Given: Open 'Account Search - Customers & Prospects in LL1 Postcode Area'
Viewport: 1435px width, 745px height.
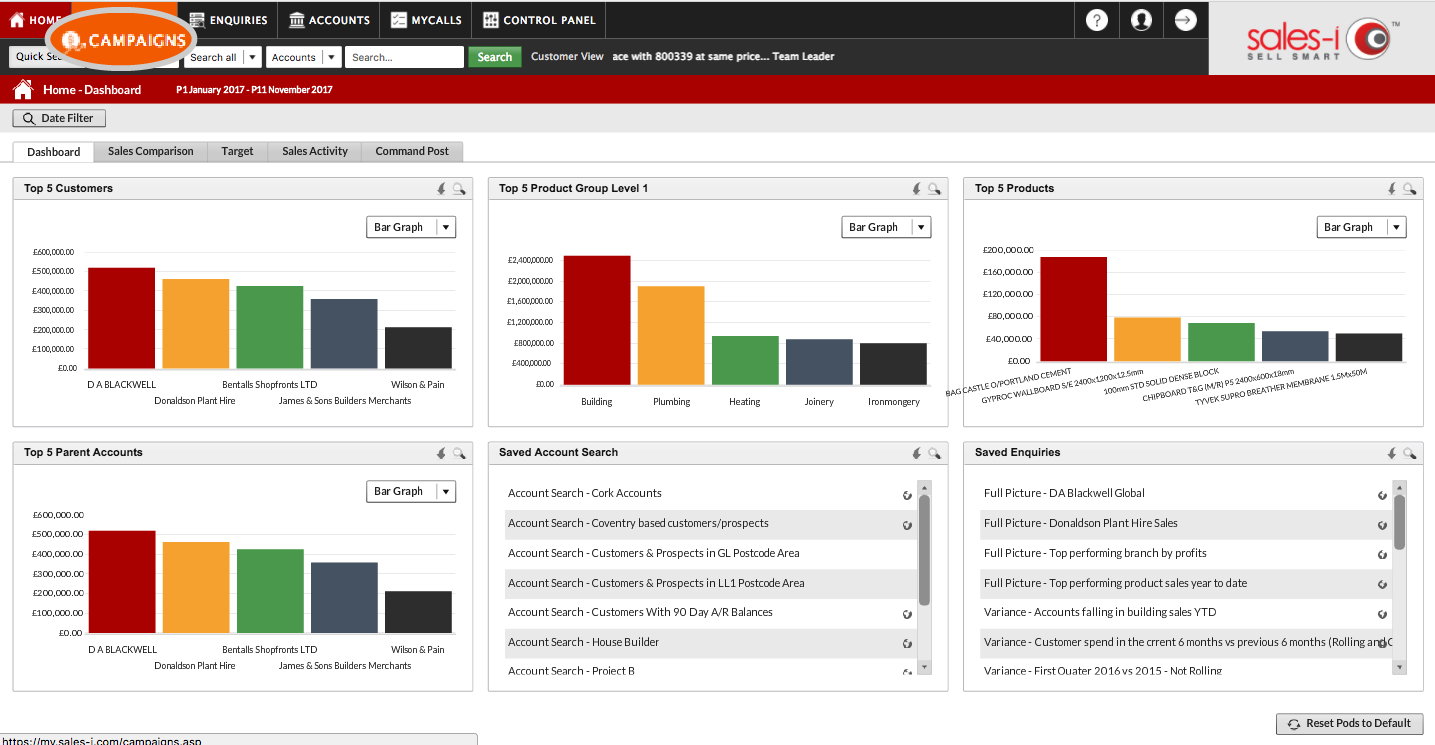Looking at the screenshot, I should tap(656, 583).
